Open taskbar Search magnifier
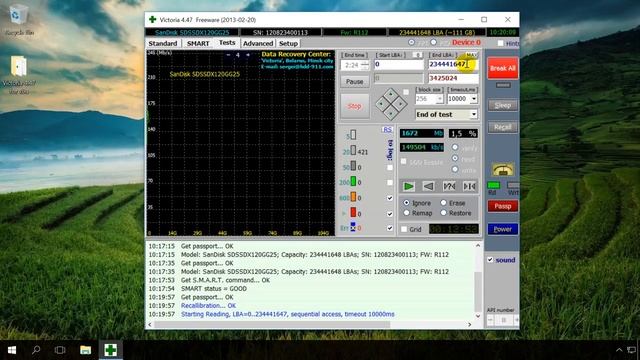The width and height of the screenshot is (640, 360). [36, 350]
